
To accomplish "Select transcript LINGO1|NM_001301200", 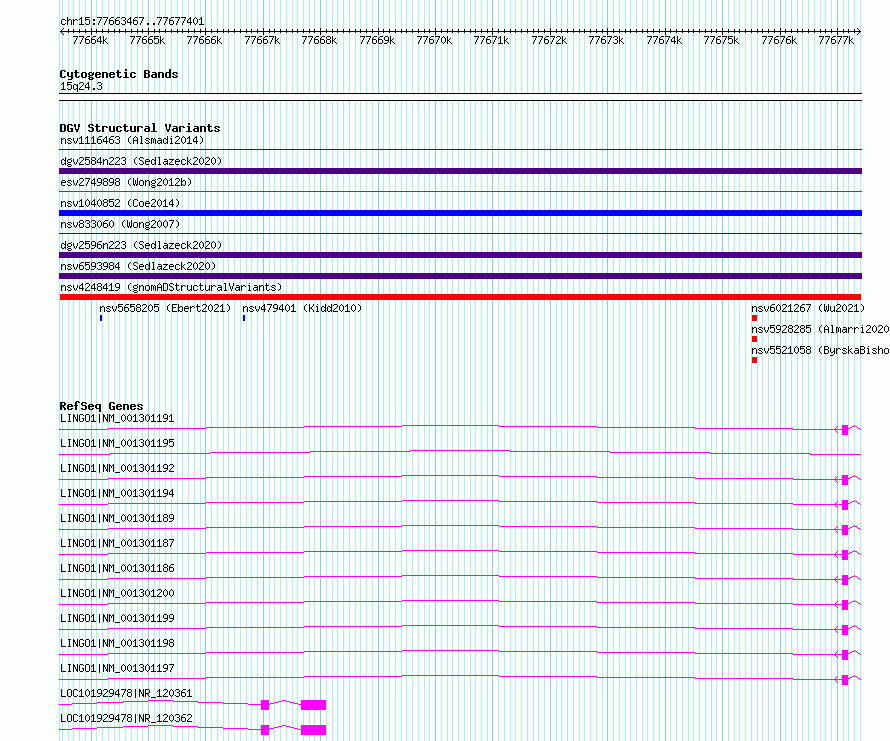I will (x=117, y=593).
